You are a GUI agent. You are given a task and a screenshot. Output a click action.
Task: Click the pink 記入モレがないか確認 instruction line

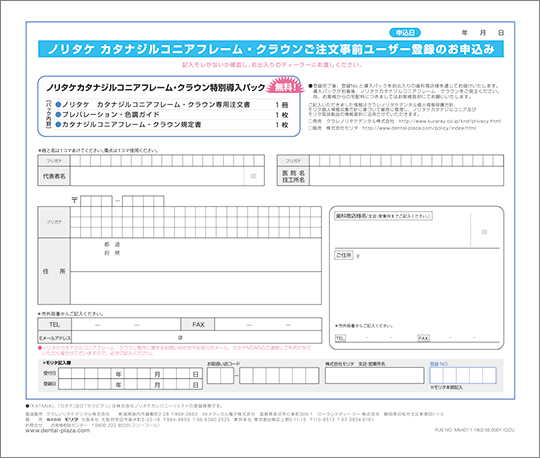[x=272, y=65]
